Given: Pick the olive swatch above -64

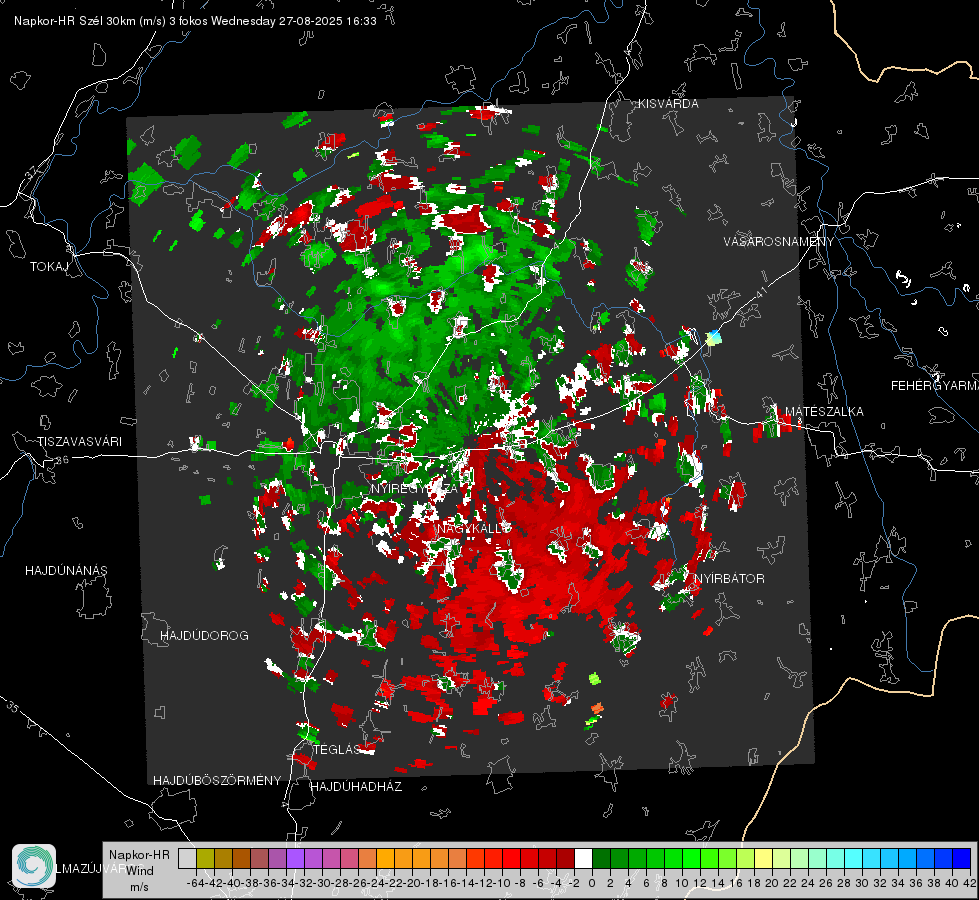Looking at the screenshot, I should click(205, 858).
